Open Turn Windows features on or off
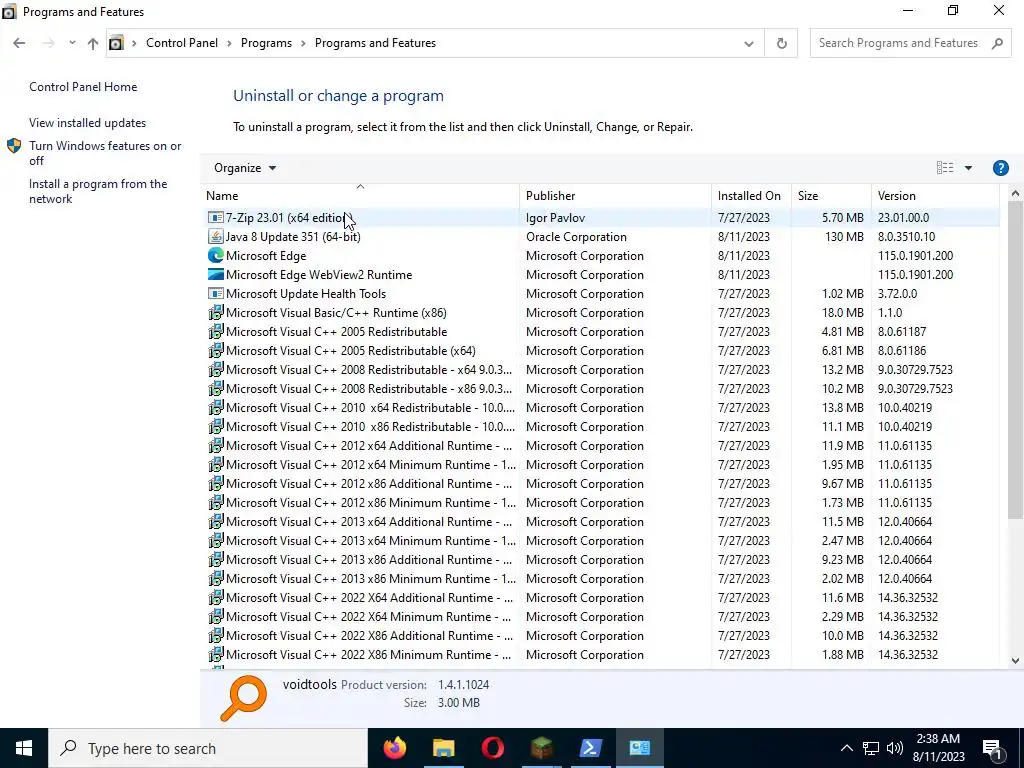The height and width of the screenshot is (768, 1024). [x=105, y=153]
